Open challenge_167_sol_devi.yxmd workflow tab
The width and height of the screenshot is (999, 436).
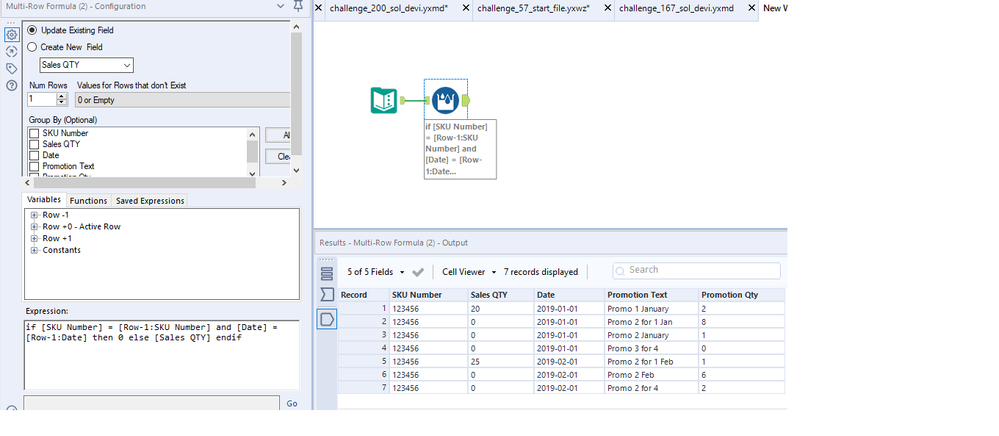tap(676, 8)
